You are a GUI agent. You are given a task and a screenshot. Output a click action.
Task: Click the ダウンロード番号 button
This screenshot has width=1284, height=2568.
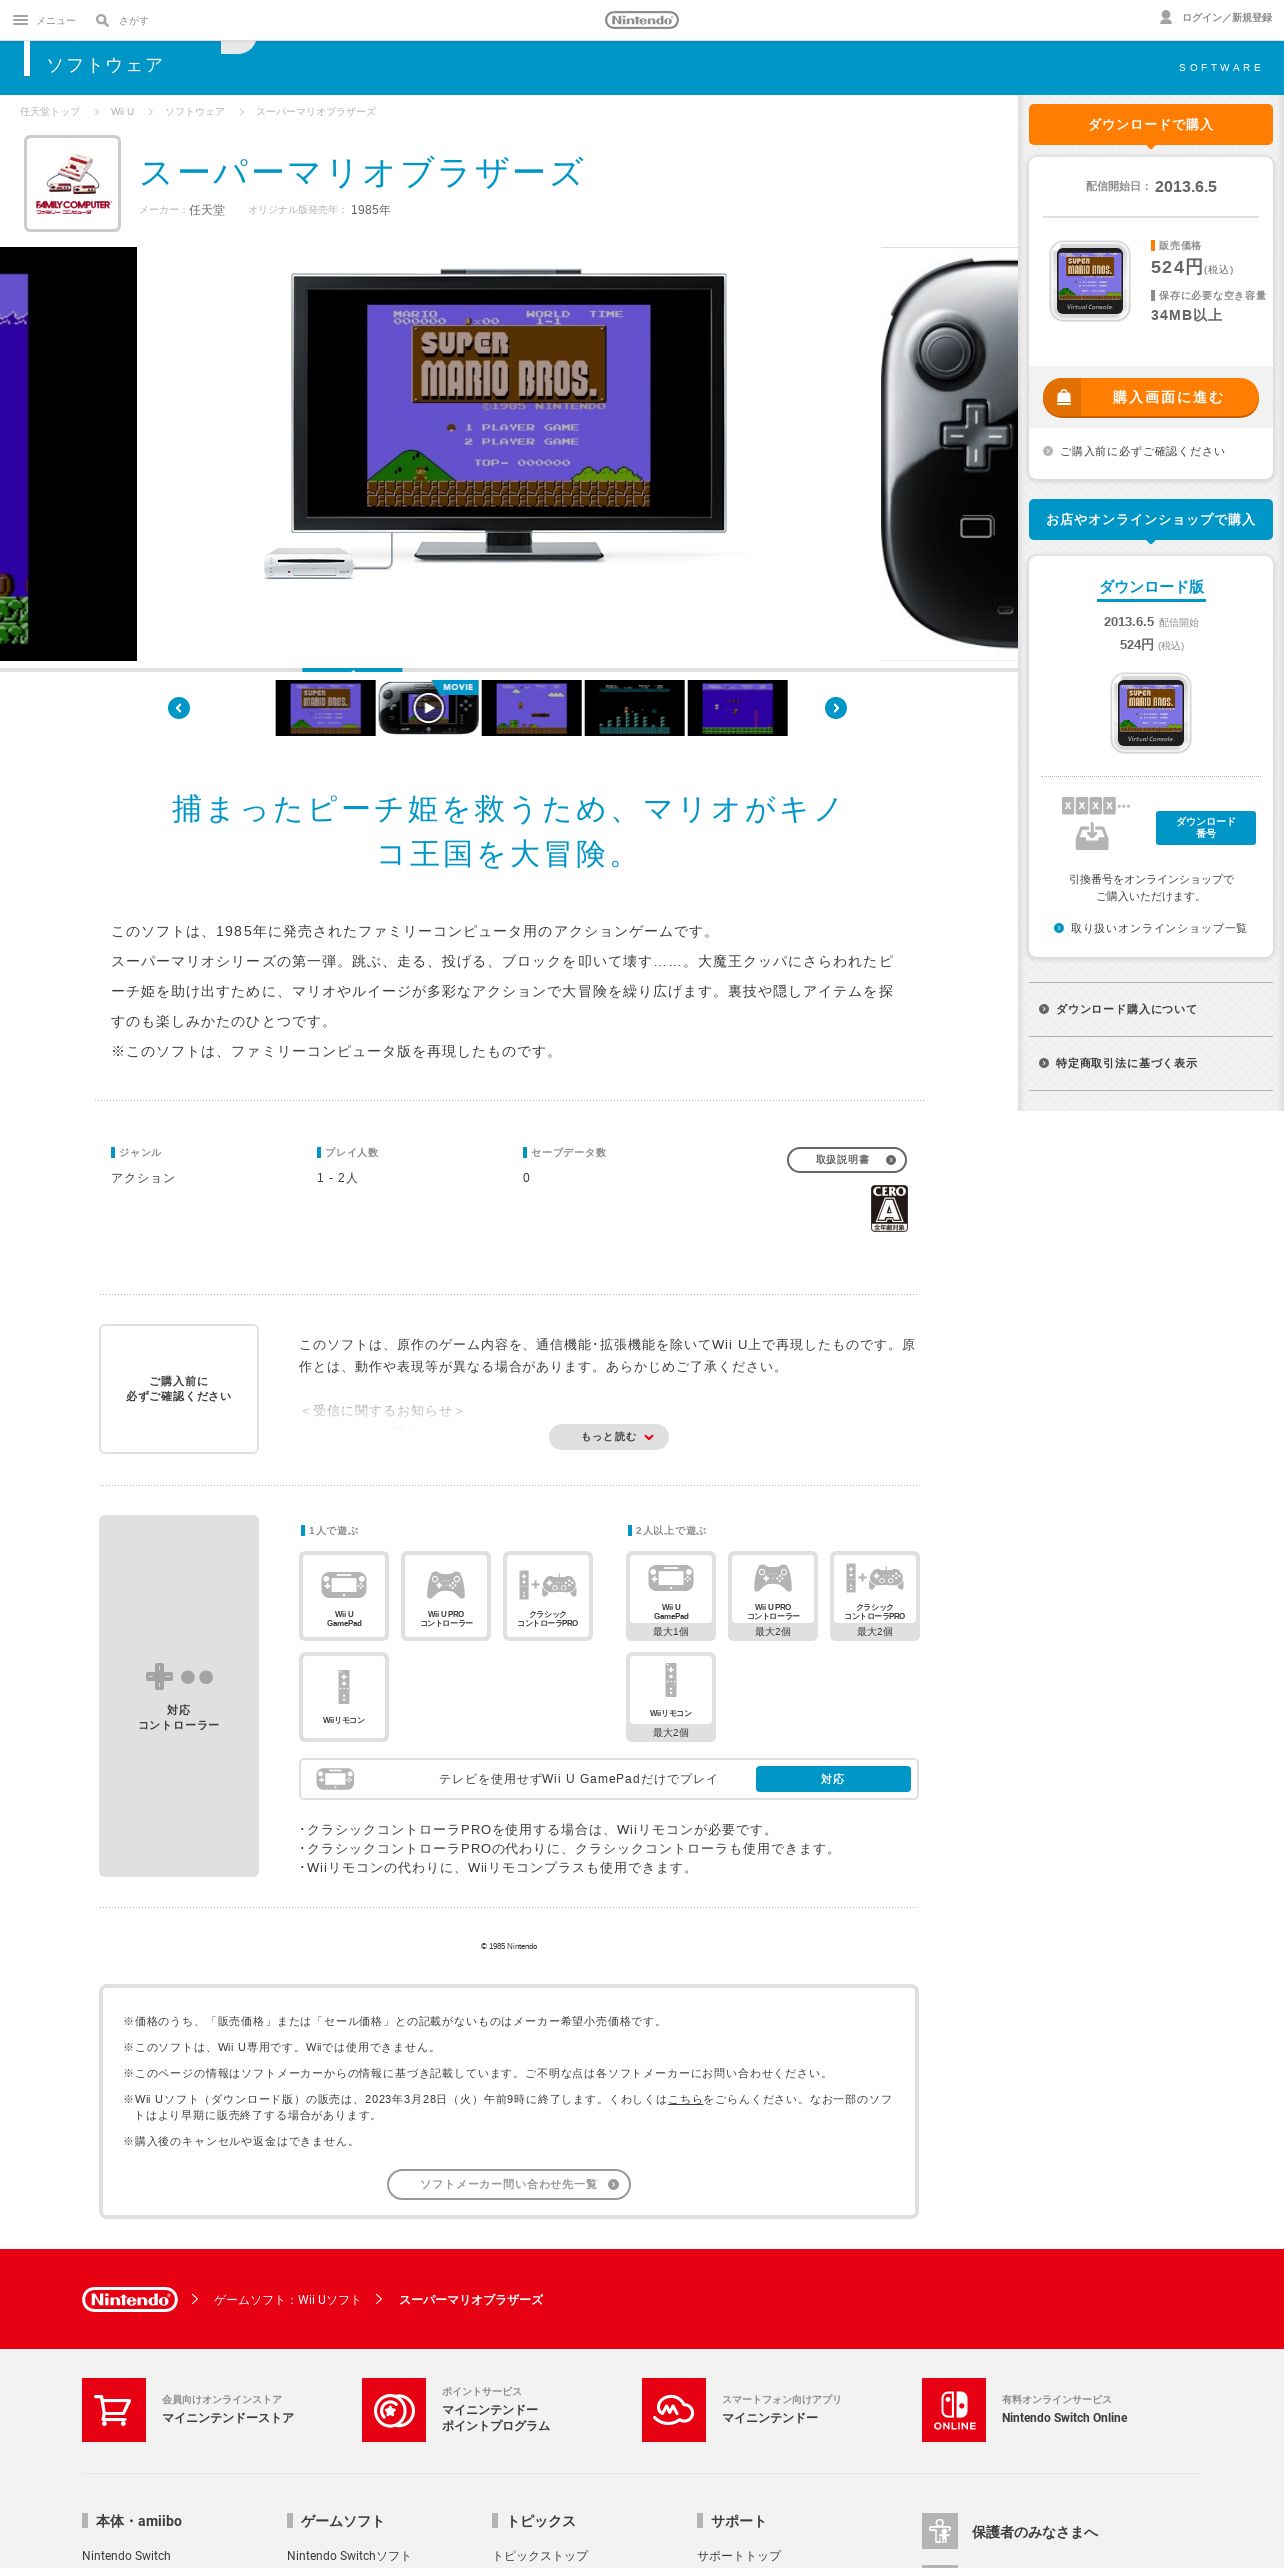(1206, 828)
